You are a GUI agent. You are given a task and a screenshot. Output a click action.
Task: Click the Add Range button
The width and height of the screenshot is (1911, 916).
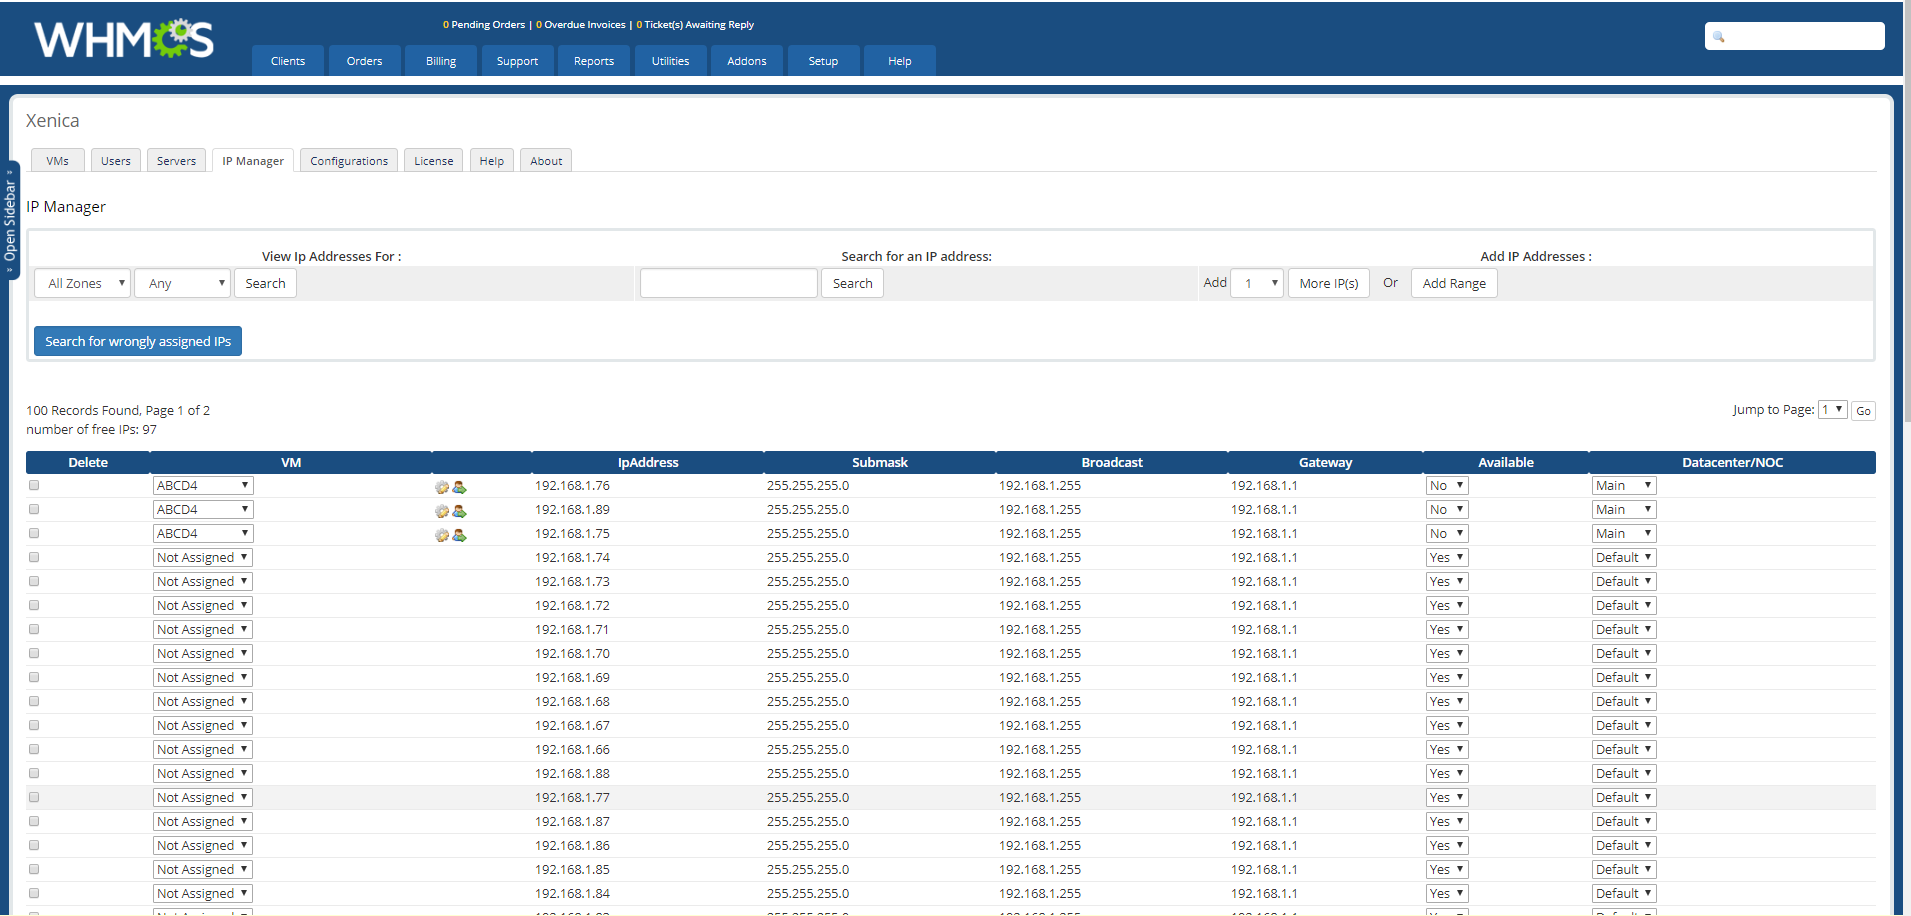point(1454,283)
